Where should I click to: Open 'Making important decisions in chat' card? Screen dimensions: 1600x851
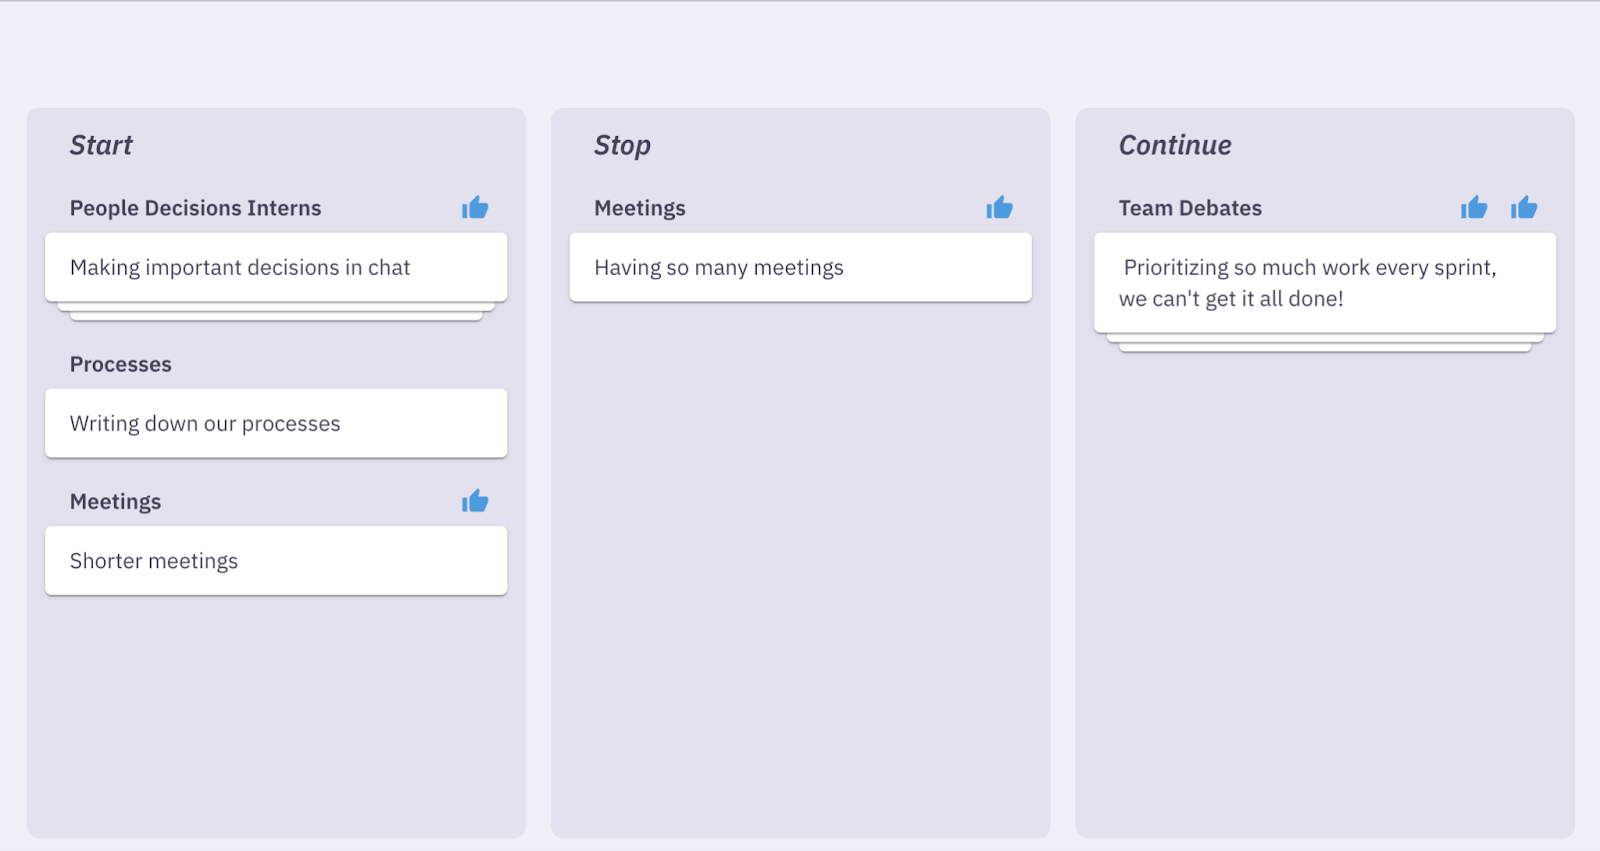(276, 267)
